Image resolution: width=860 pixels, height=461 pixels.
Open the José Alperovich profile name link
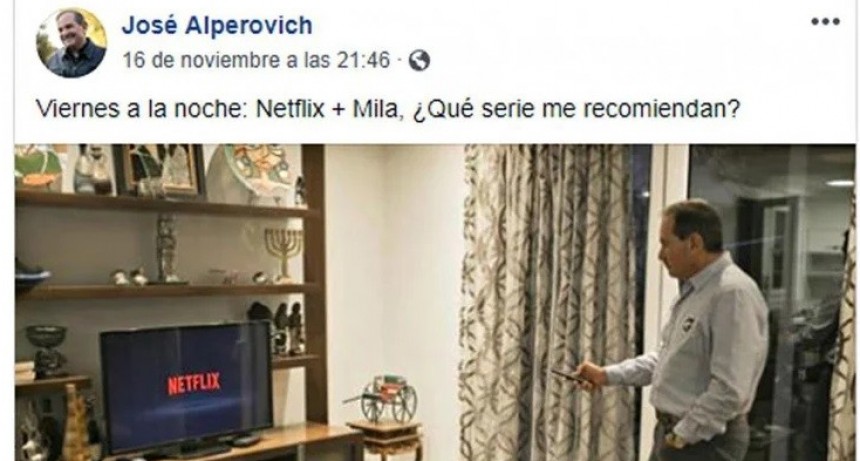click(x=217, y=25)
